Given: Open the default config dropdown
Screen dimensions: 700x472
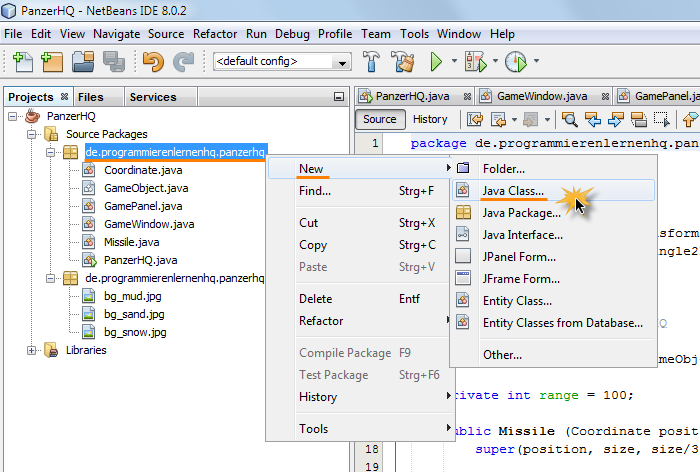Looking at the screenshot, I should coord(342,62).
